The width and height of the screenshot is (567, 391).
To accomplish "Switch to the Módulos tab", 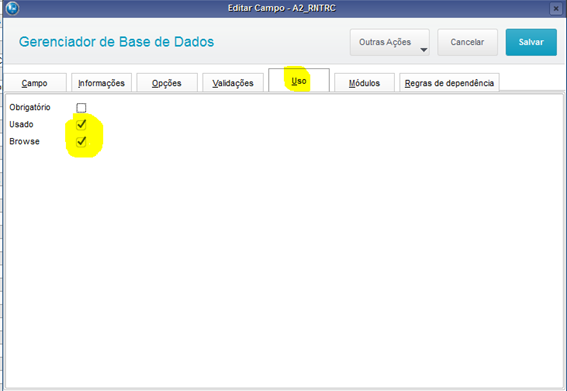I will (x=364, y=83).
